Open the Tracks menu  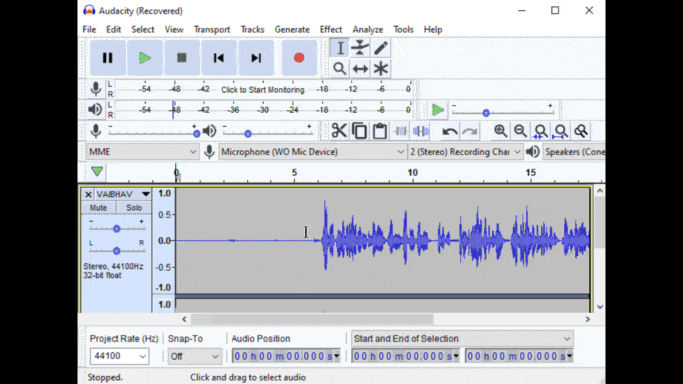(252, 30)
